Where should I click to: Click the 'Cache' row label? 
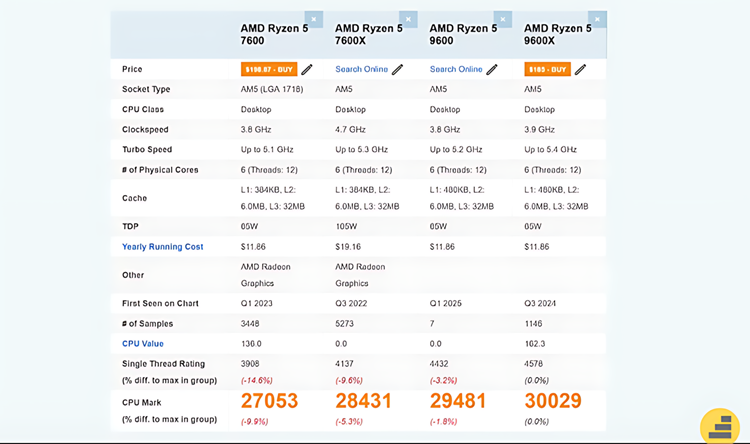(134, 198)
